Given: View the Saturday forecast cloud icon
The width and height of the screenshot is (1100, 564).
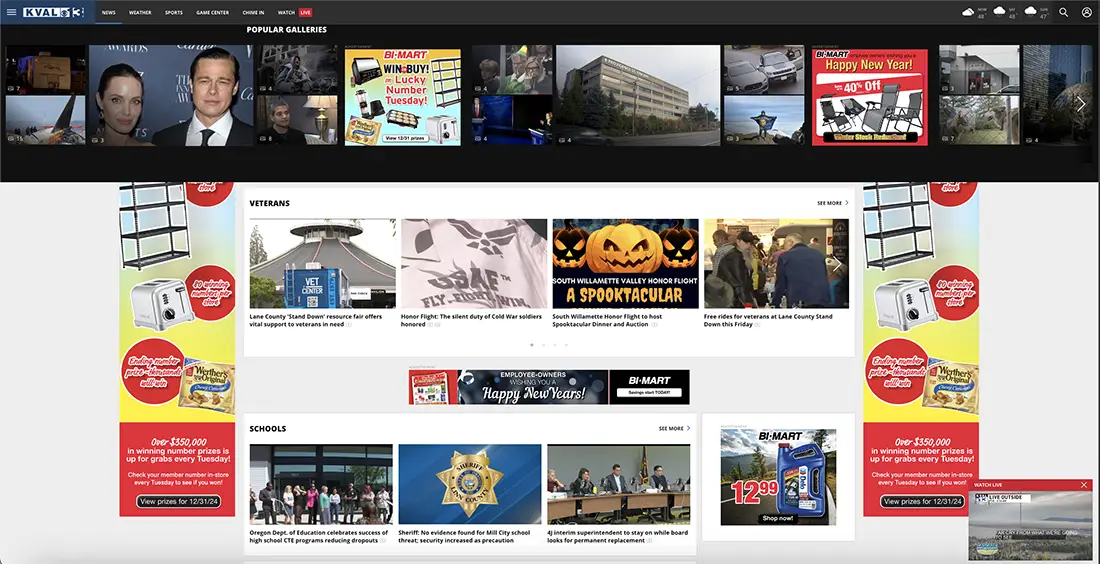Looking at the screenshot, I should point(999,12).
